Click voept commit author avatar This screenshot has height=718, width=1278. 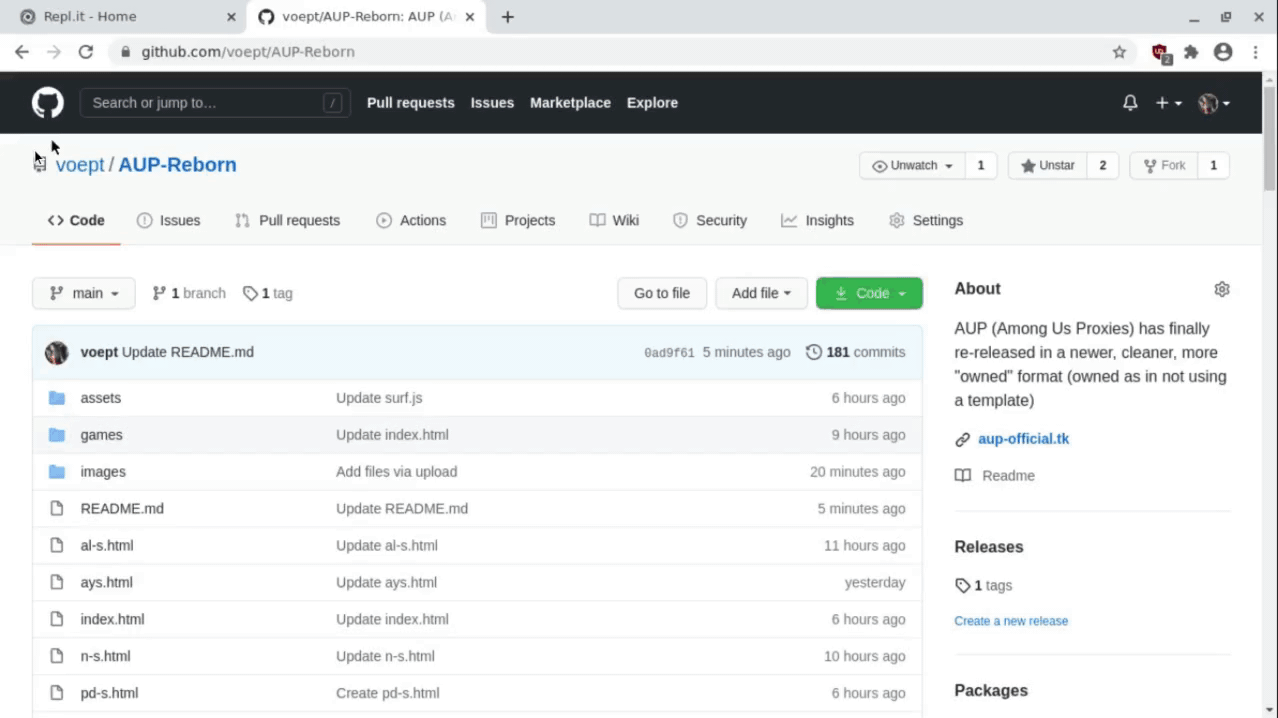tap(57, 352)
